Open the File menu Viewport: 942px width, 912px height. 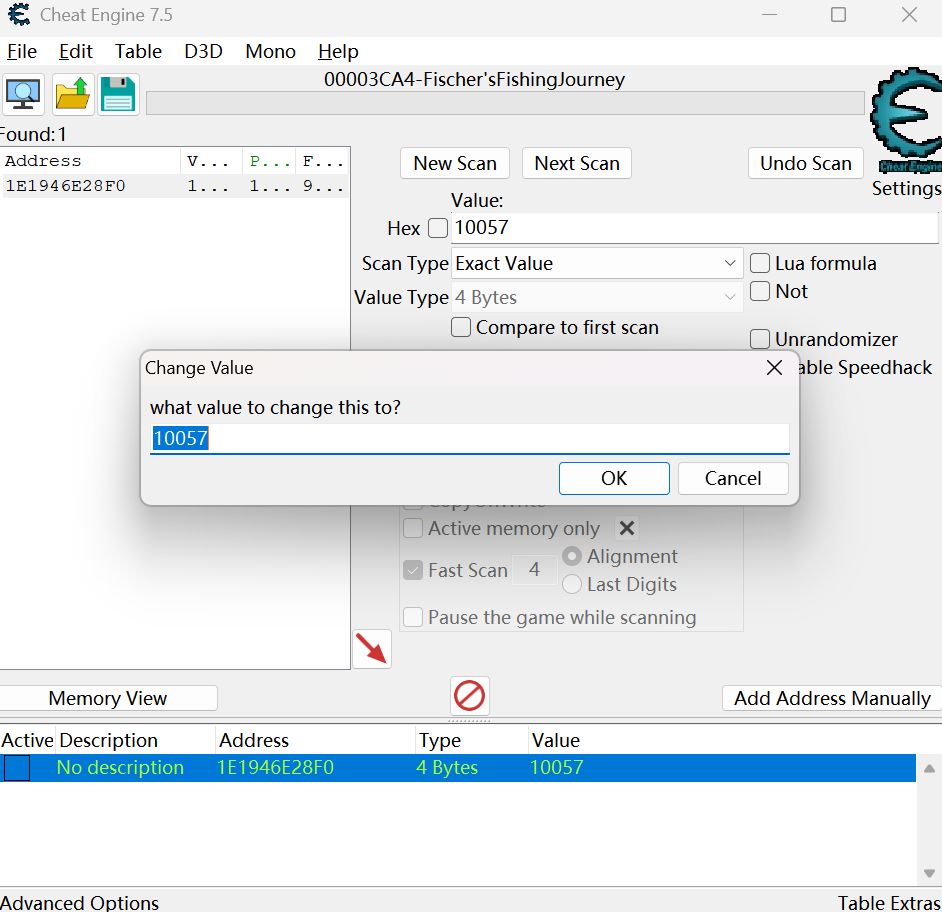point(22,52)
